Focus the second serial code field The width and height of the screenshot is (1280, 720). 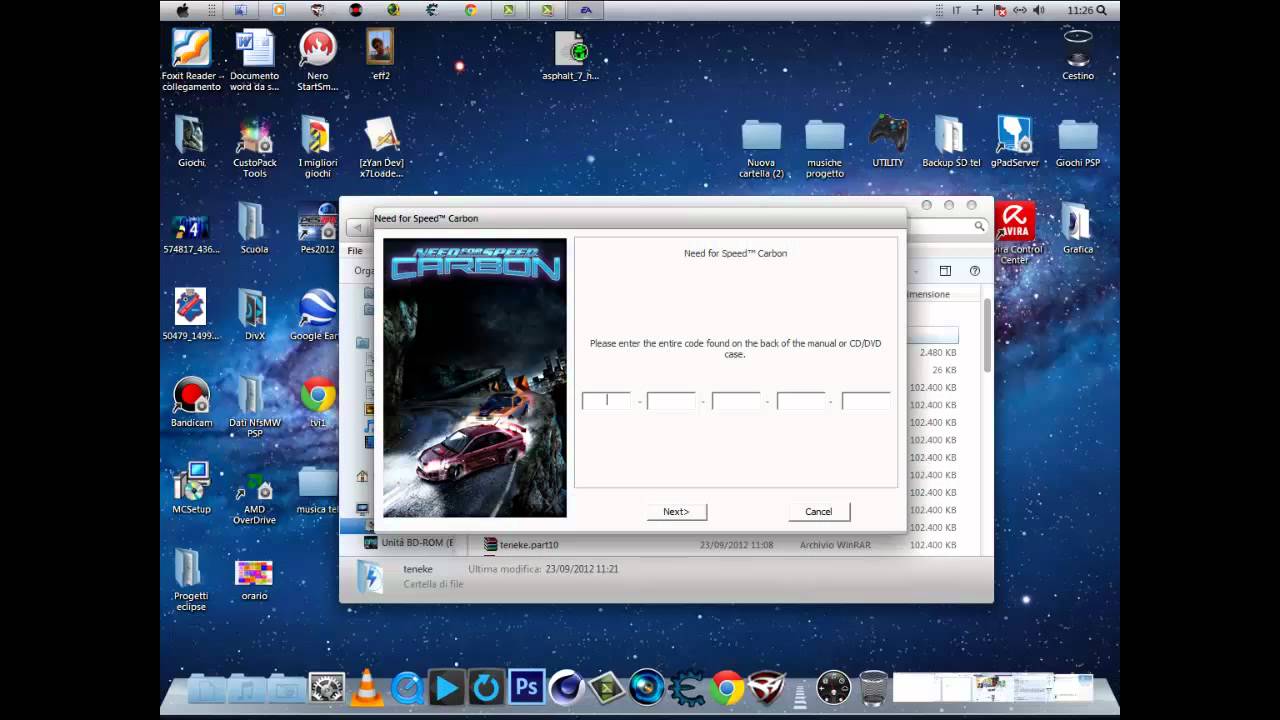click(671, 400)
